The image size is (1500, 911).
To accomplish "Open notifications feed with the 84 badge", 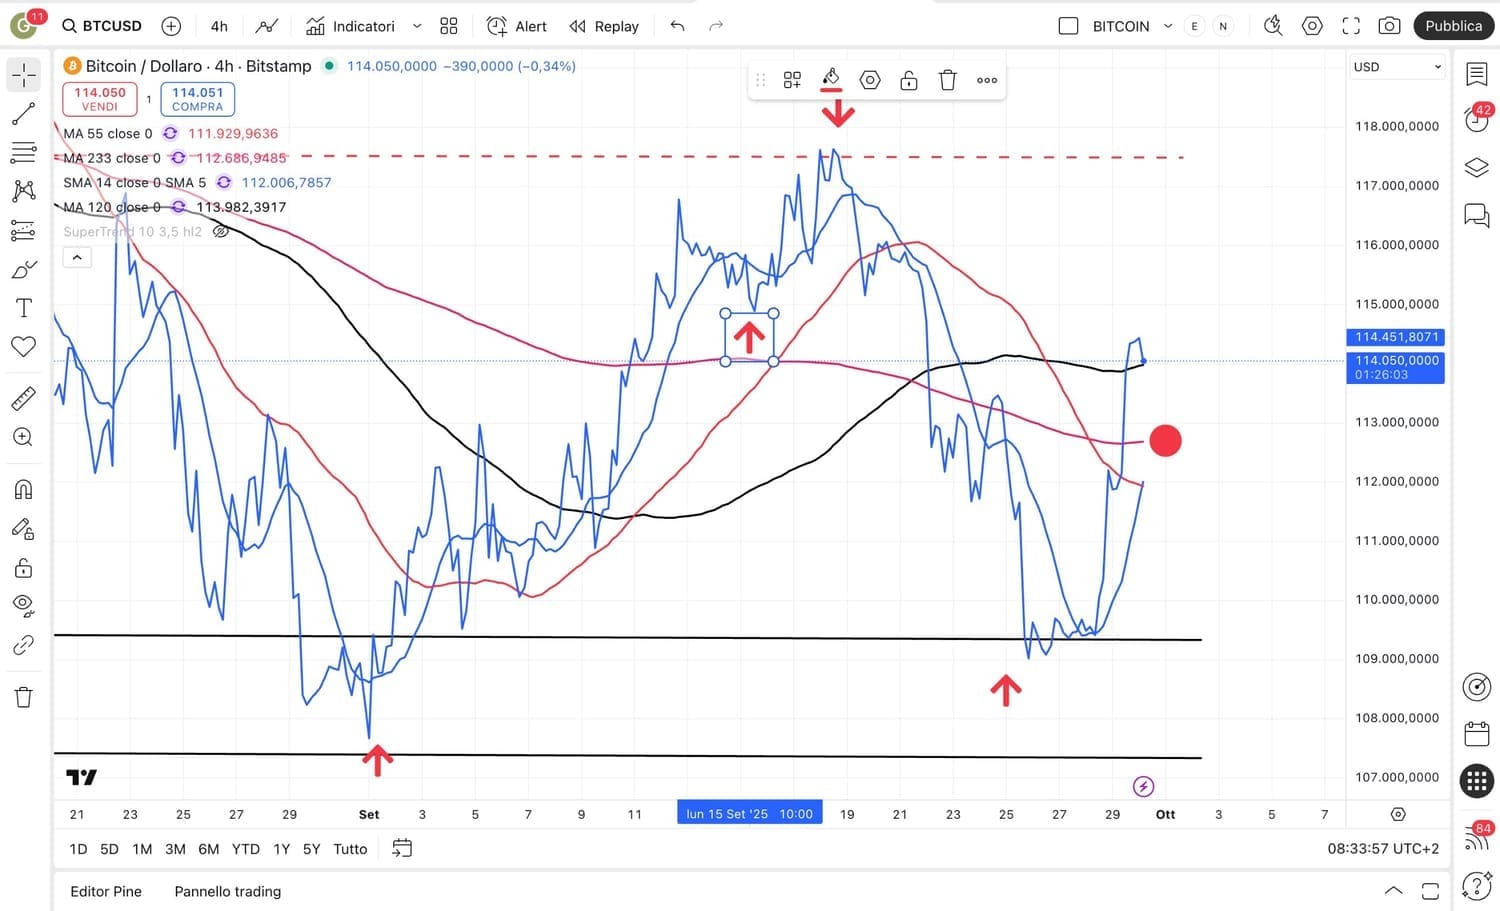I will tap(1477, 837).
